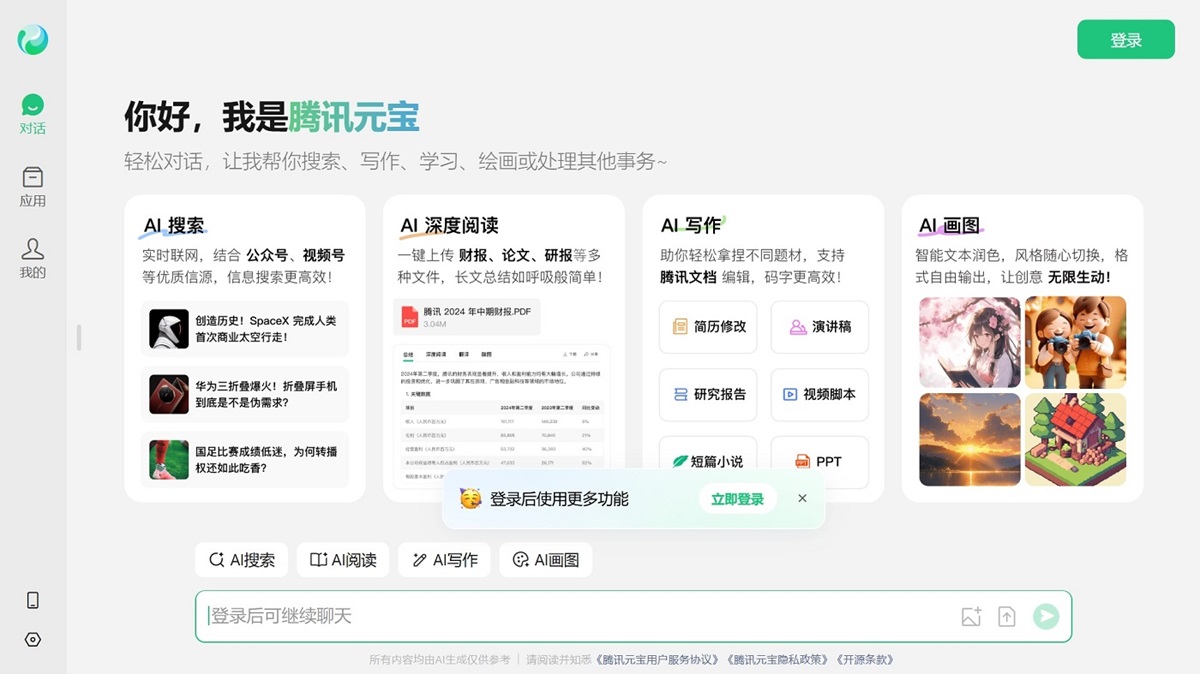Click the sidebar collapse handle

coord(79,337)
